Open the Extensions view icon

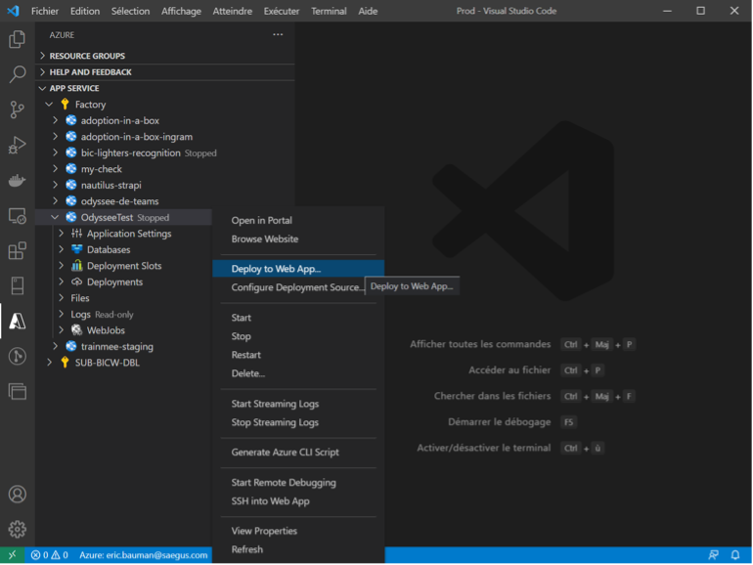(x=17, y=251)
